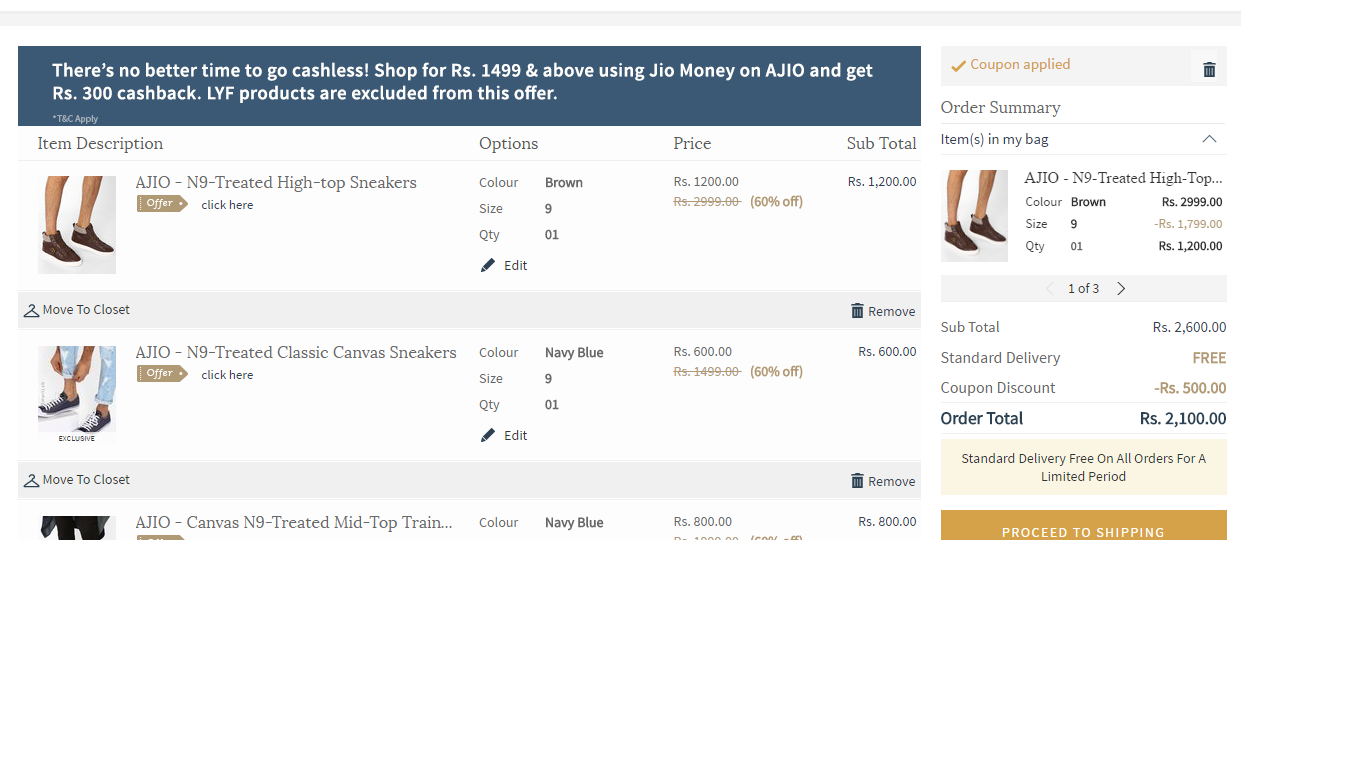Click the T&C Apply text in banner
This screenshot has height=768, width=1366.
[75, 118]
